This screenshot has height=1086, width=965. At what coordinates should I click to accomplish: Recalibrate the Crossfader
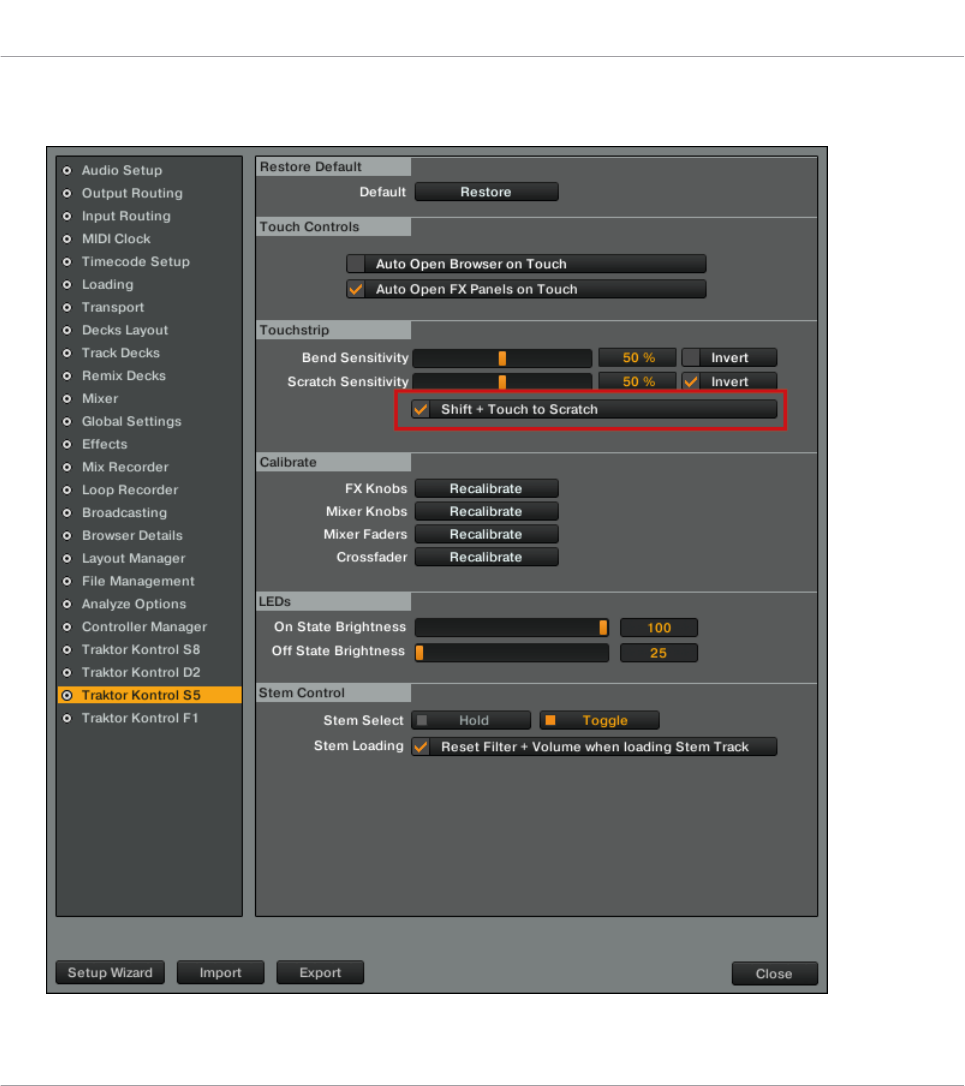tap(486, 557)
